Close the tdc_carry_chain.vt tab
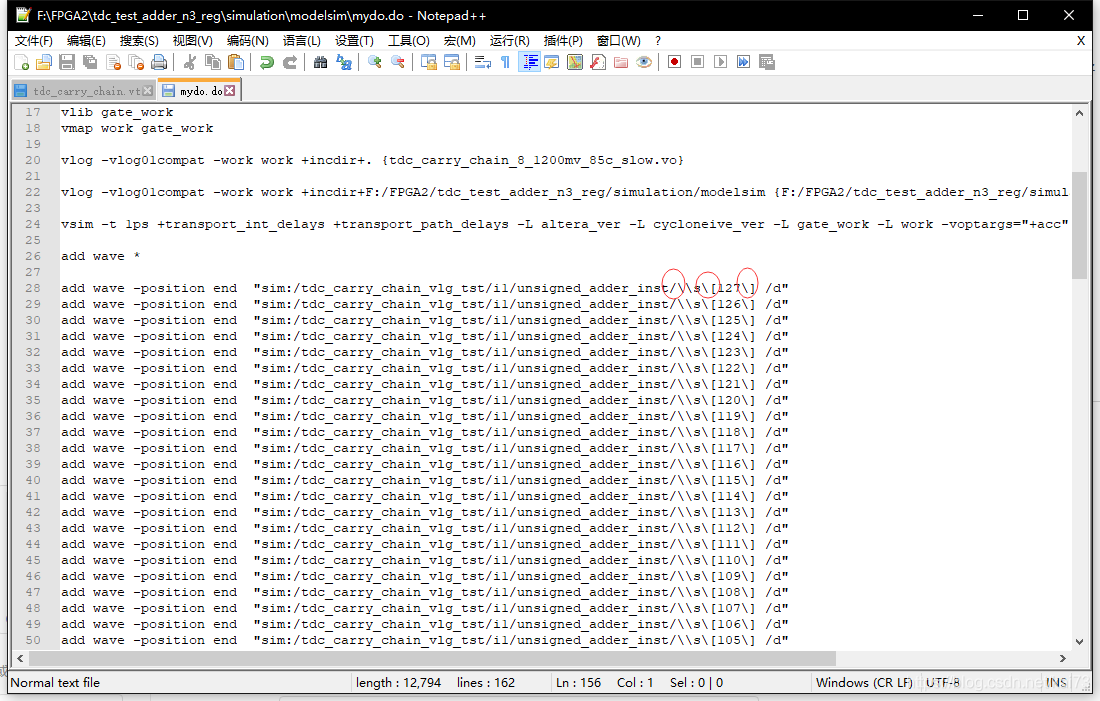The image size is (1100, 701). pos(148,91)
